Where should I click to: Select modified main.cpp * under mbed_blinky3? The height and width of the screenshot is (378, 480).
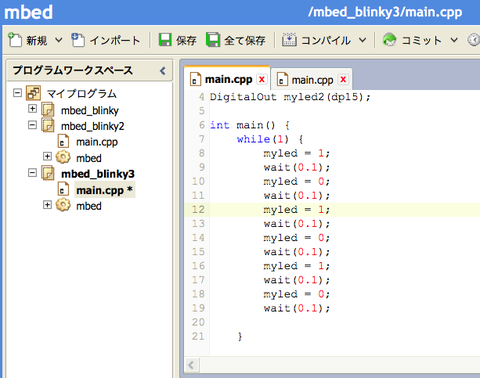tap(105, 190)
